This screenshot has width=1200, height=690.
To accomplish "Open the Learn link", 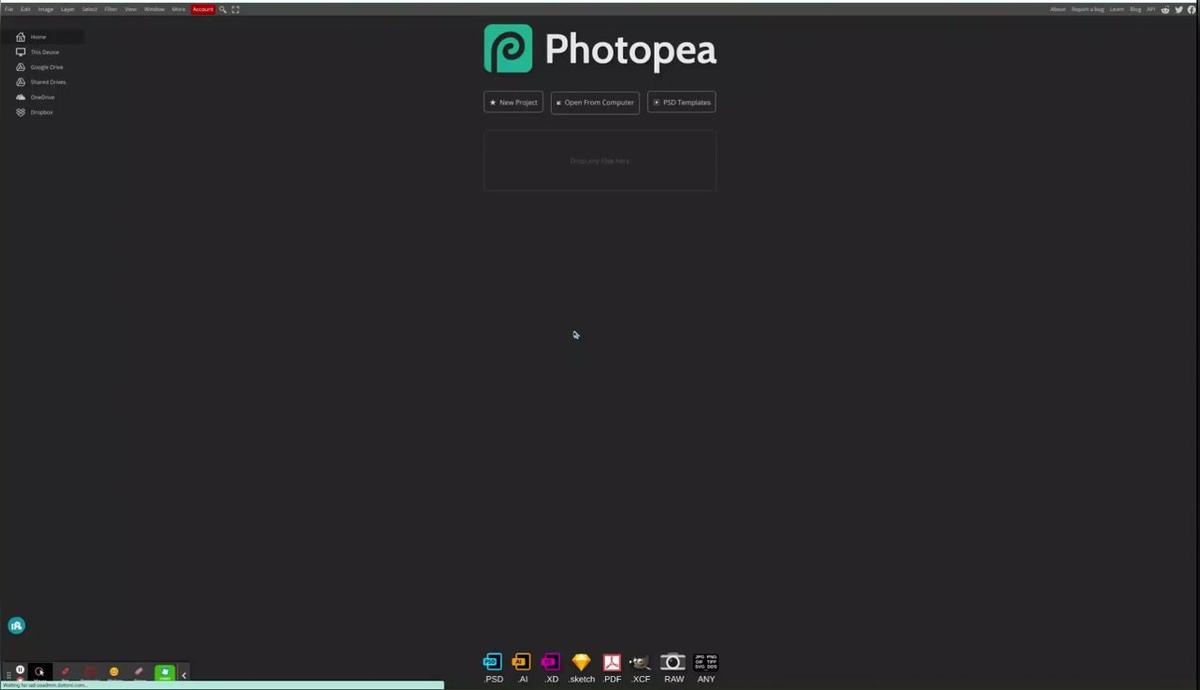I will 1117,9.
